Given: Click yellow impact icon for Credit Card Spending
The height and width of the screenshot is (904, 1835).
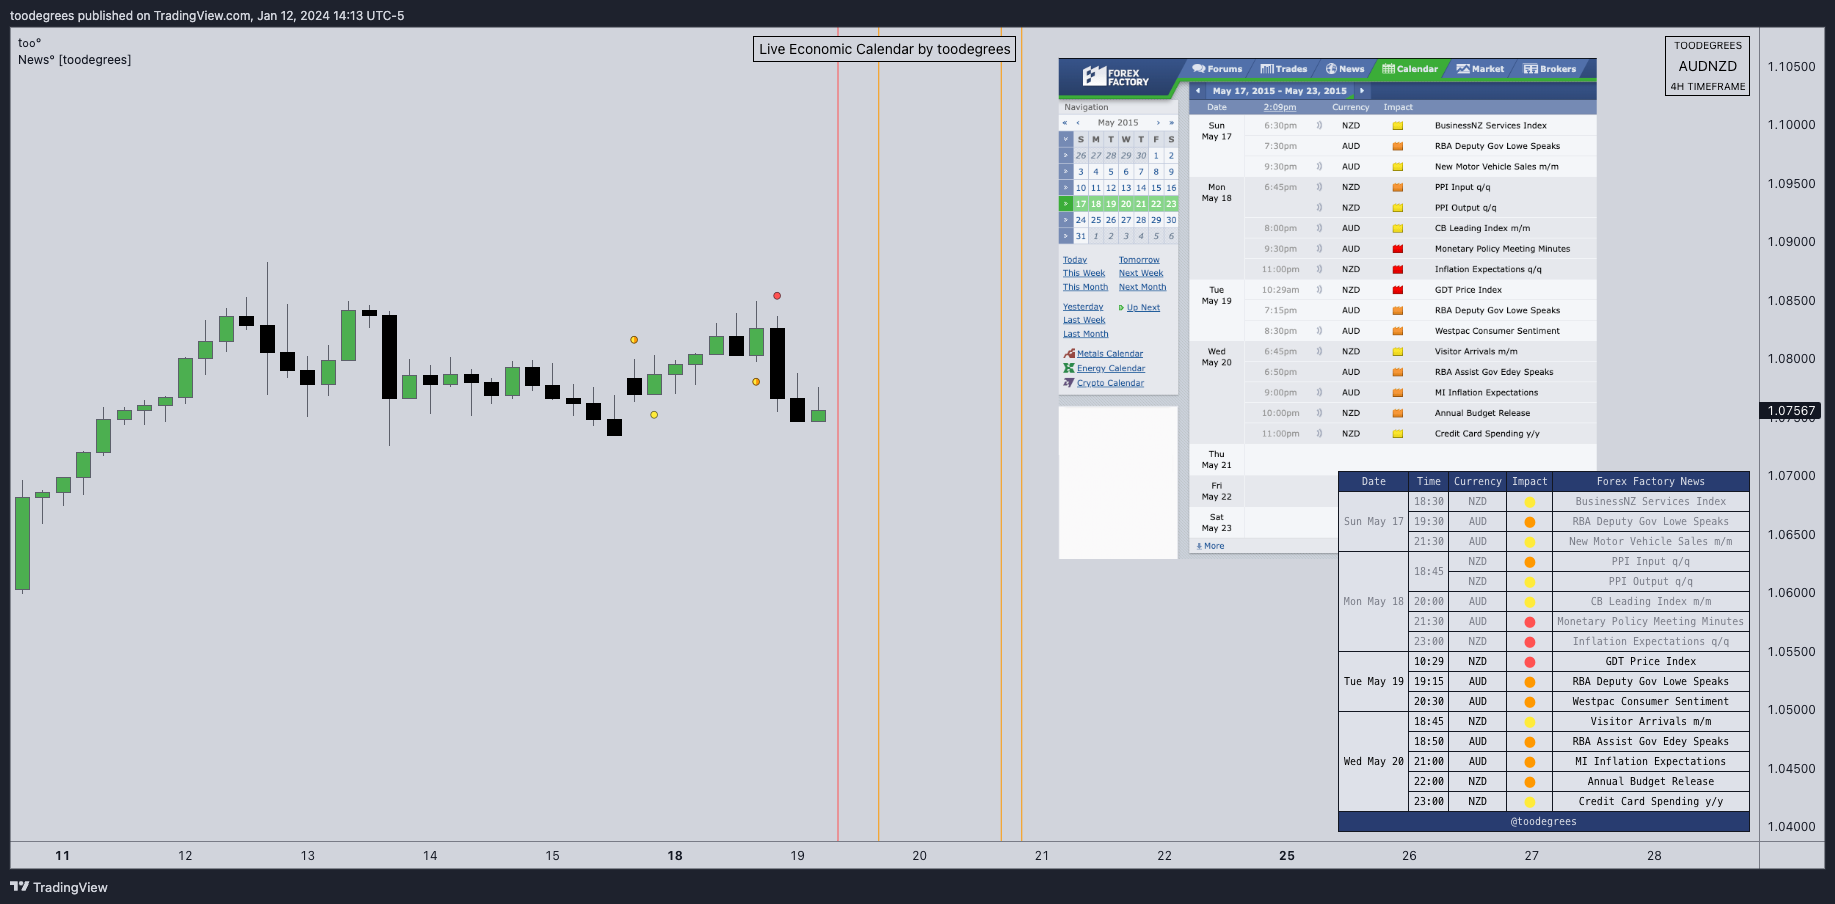Looking at the screenshot, I should tap(1398, 434).
